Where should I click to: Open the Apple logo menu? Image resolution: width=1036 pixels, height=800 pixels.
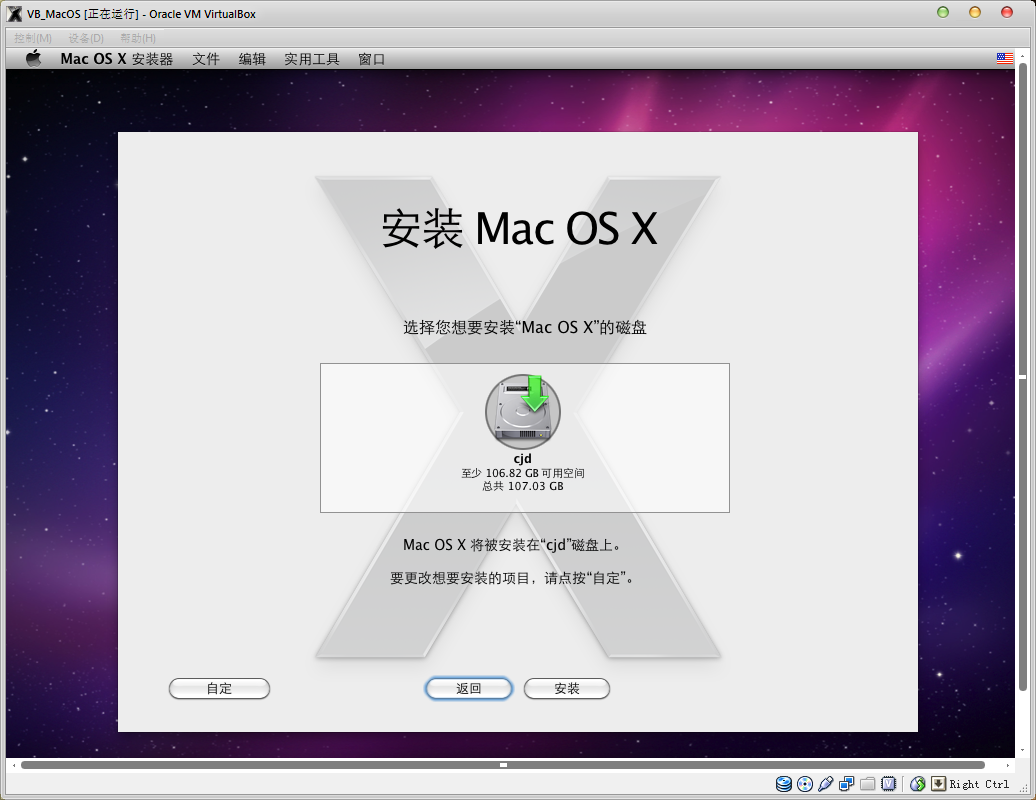(x=34, y=59)
